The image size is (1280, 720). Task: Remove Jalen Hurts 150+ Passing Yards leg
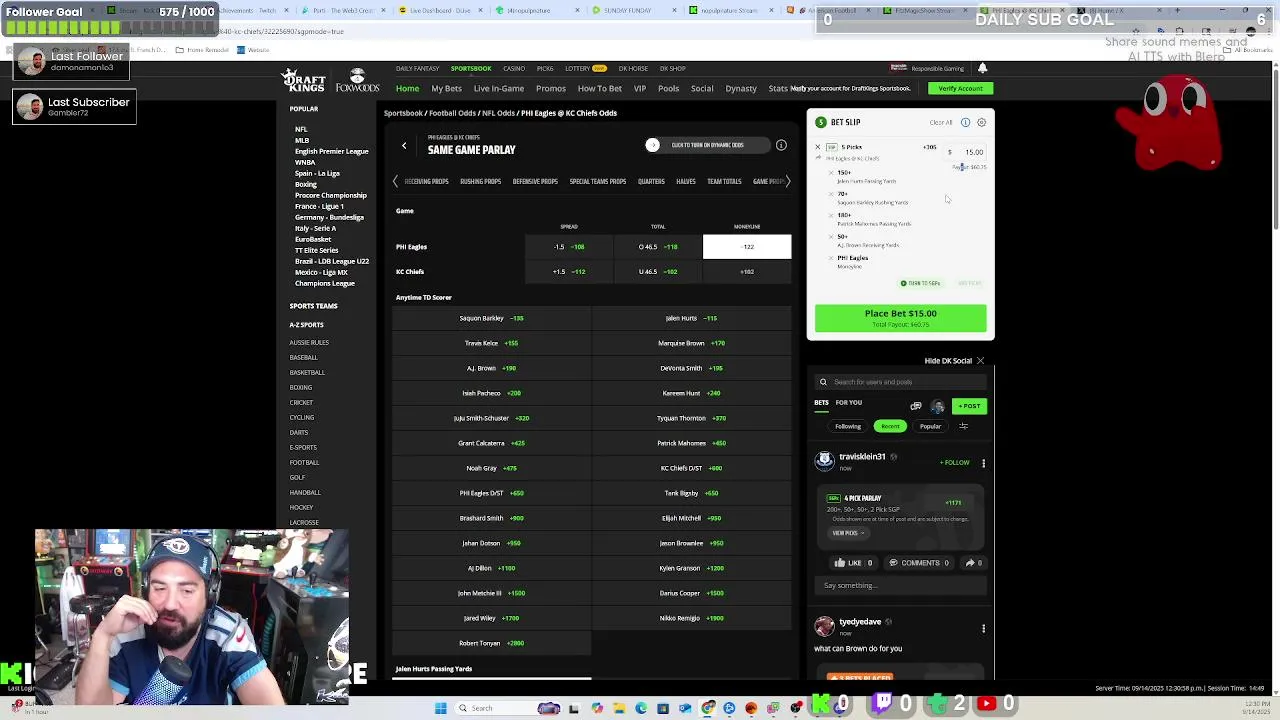point(831,172)
